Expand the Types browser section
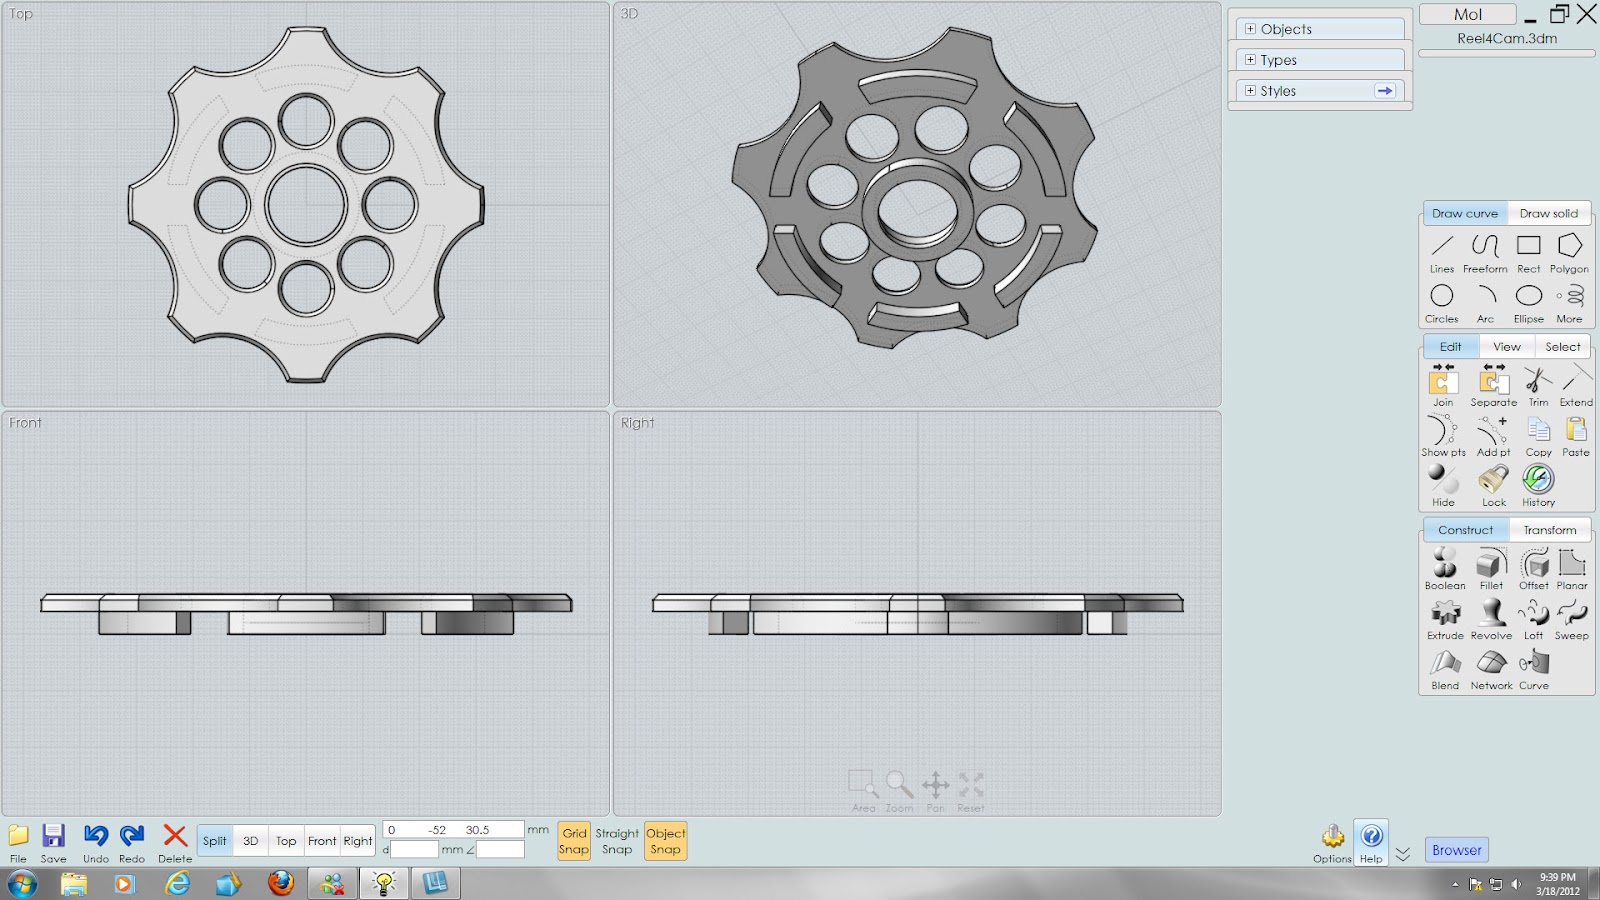Screen dimensions: 1600x900 (1250, 60)
